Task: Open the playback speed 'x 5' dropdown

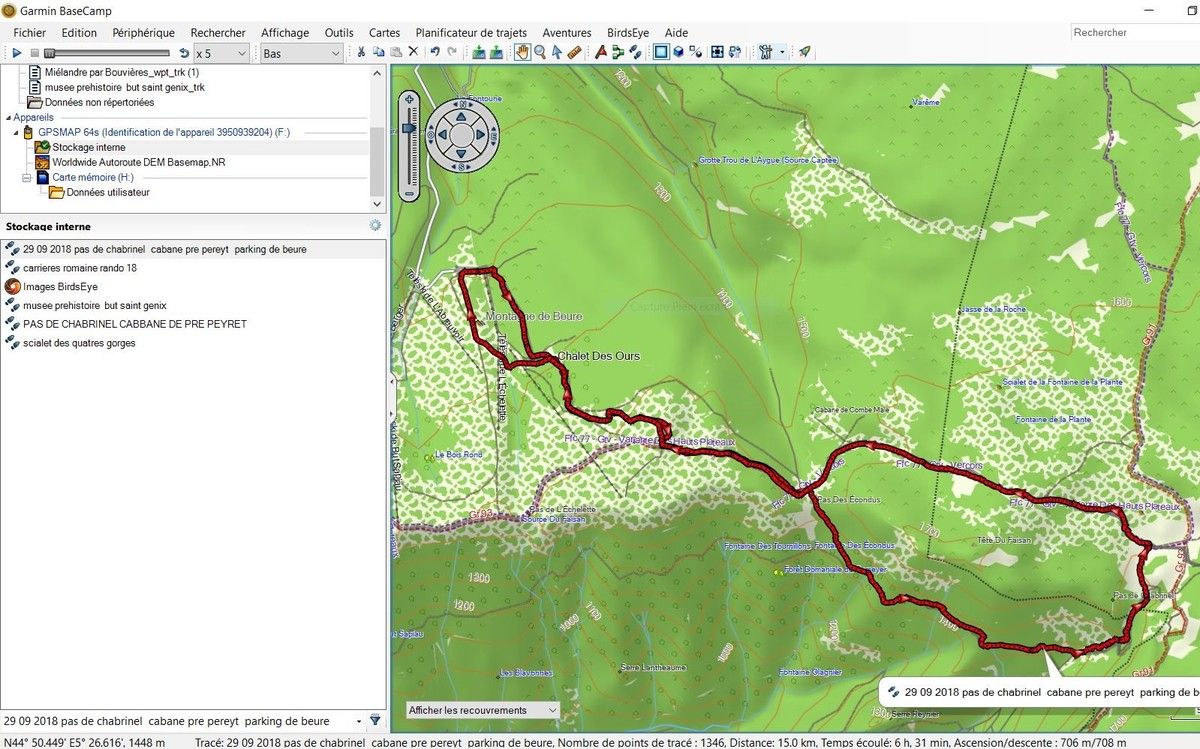Action: point(221,53)
